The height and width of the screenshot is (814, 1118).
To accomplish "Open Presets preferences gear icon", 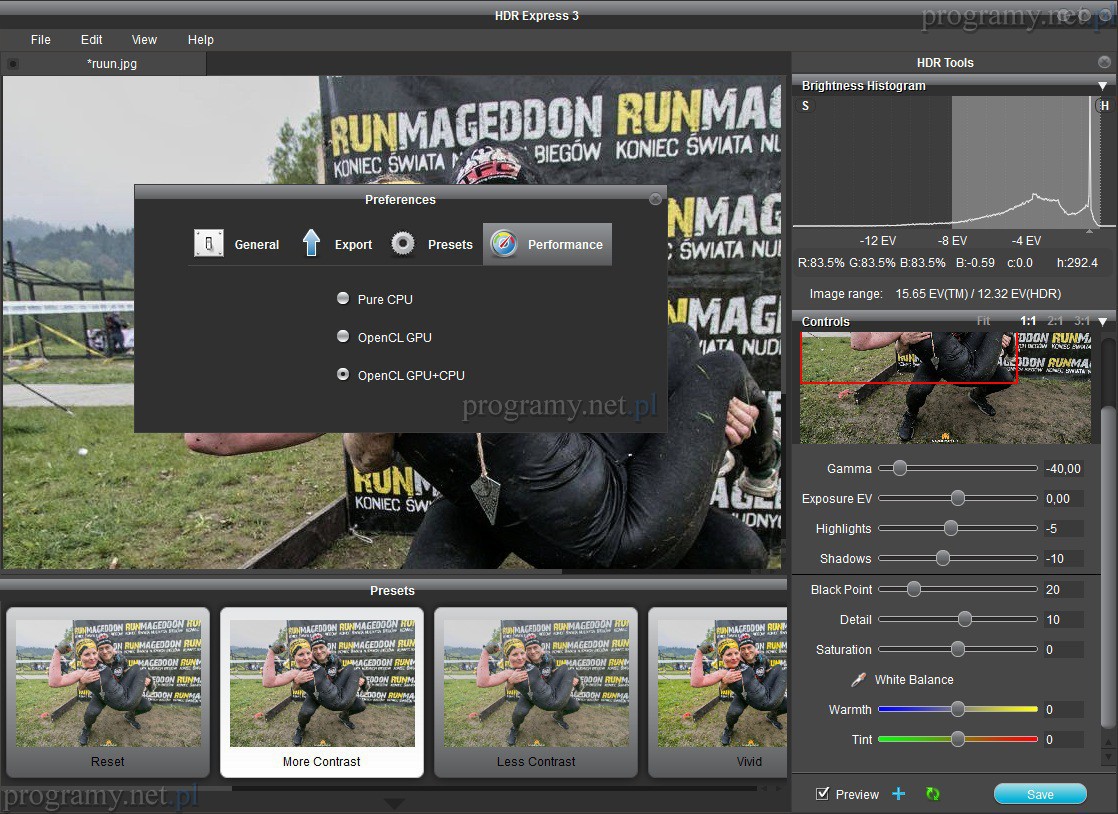I will (x=431, y=244).
